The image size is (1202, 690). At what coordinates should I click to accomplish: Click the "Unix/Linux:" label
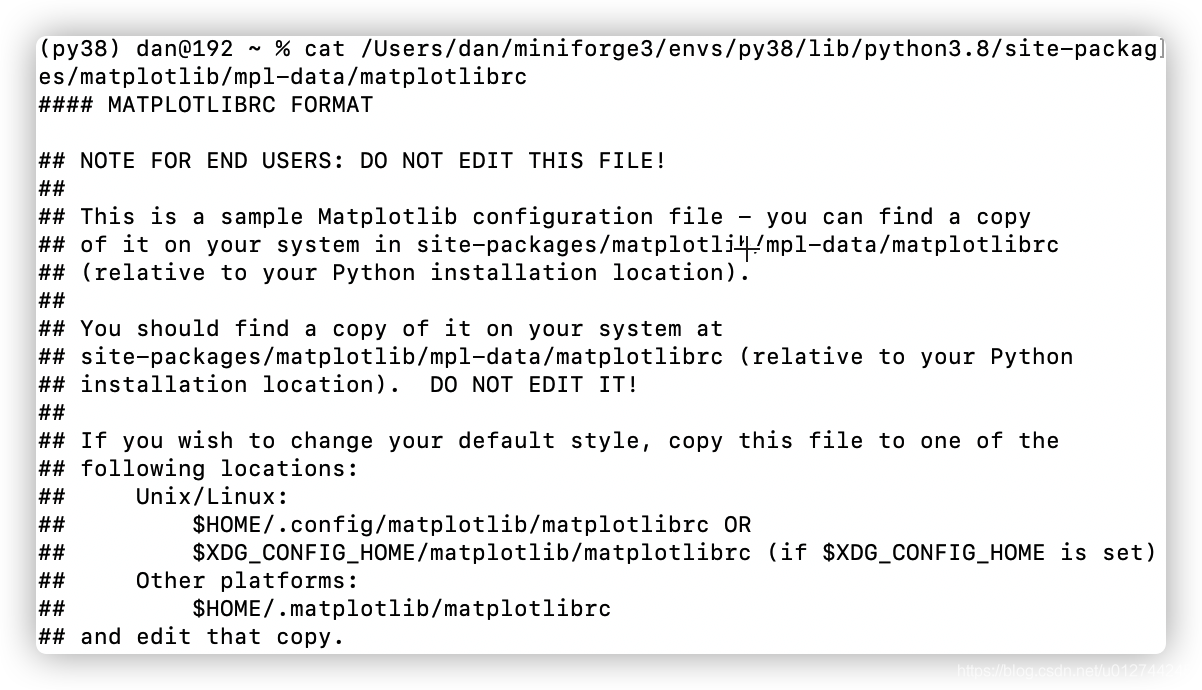pos(212,496)
